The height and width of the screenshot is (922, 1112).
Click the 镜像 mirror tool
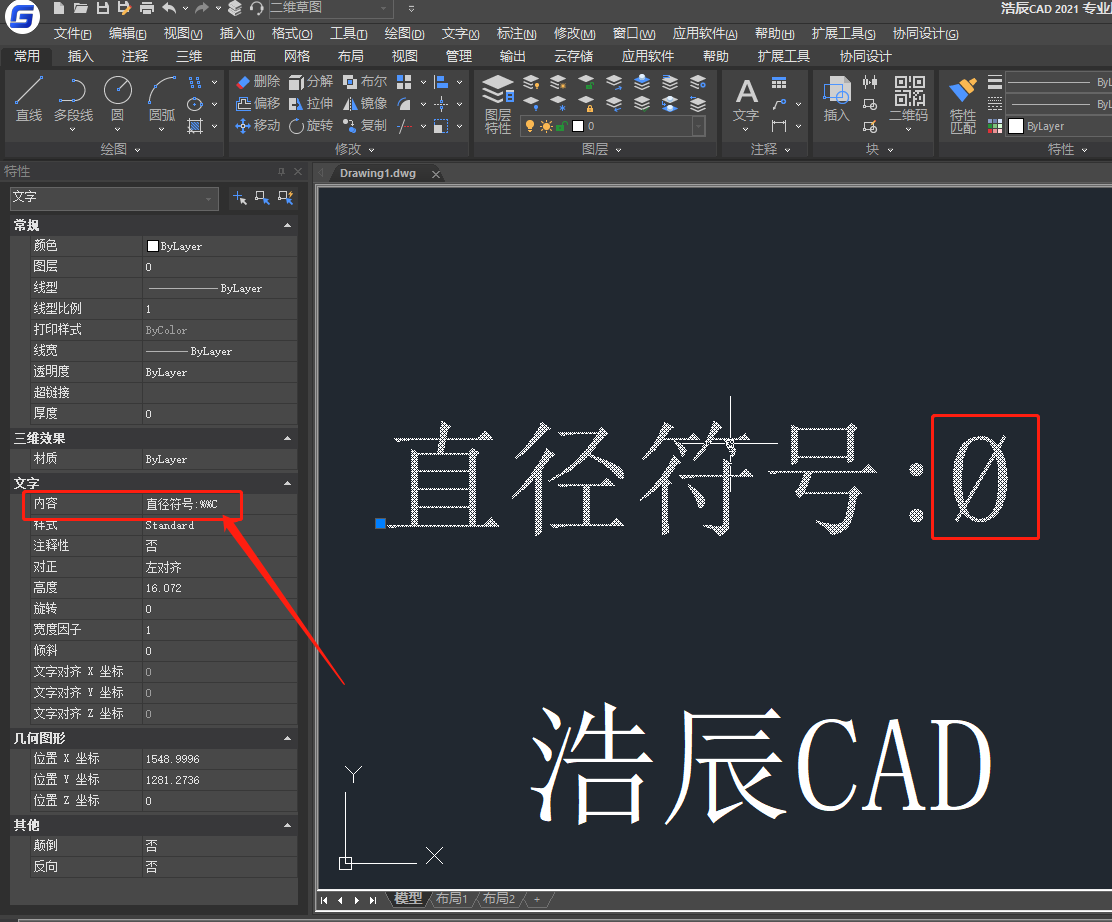[x=365, y=104]
